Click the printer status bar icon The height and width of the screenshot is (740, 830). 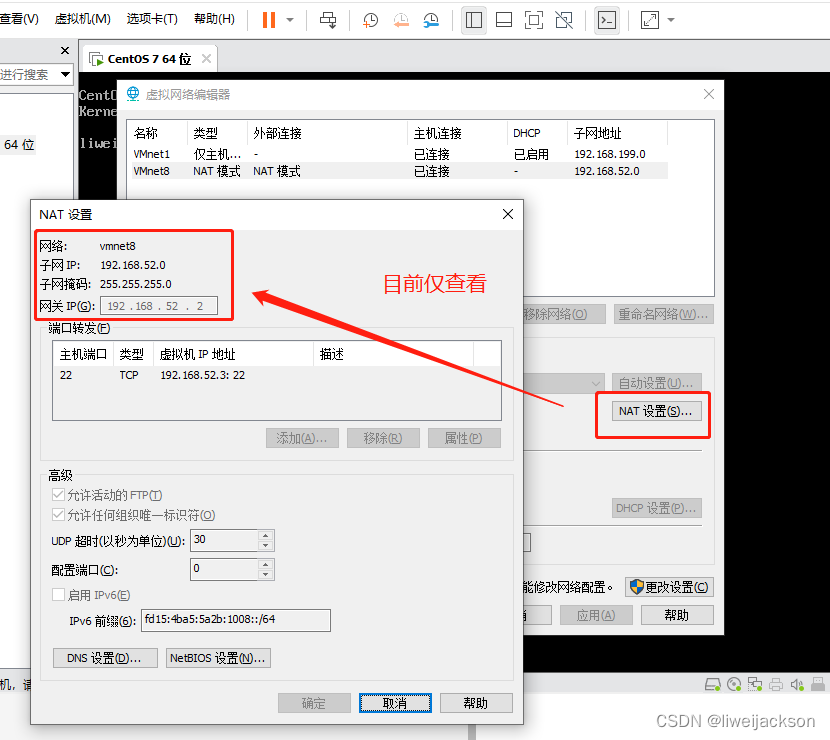coord(776,684)
